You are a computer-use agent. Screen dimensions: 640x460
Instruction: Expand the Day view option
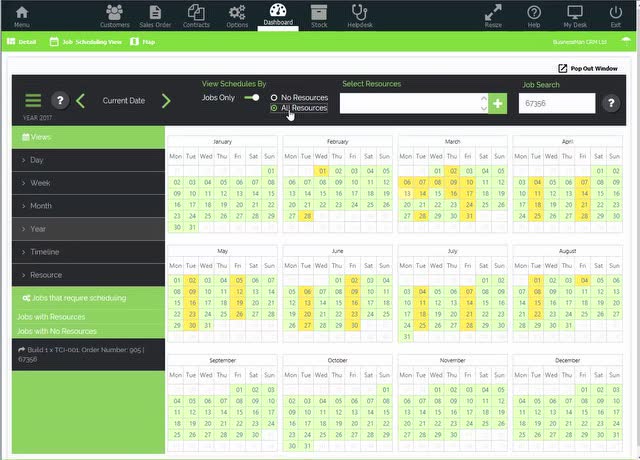pyautogui.click(x=88, y=160)
